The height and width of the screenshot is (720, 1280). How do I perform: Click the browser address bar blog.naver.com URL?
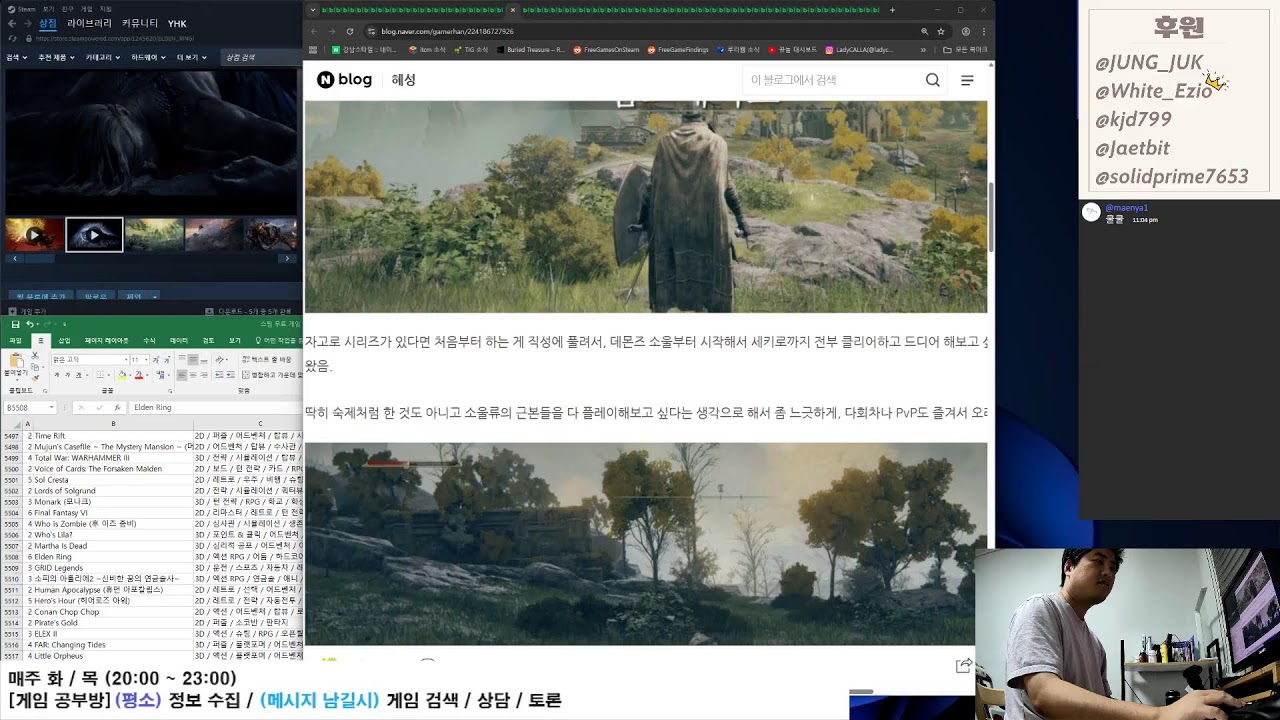(447, 31)
